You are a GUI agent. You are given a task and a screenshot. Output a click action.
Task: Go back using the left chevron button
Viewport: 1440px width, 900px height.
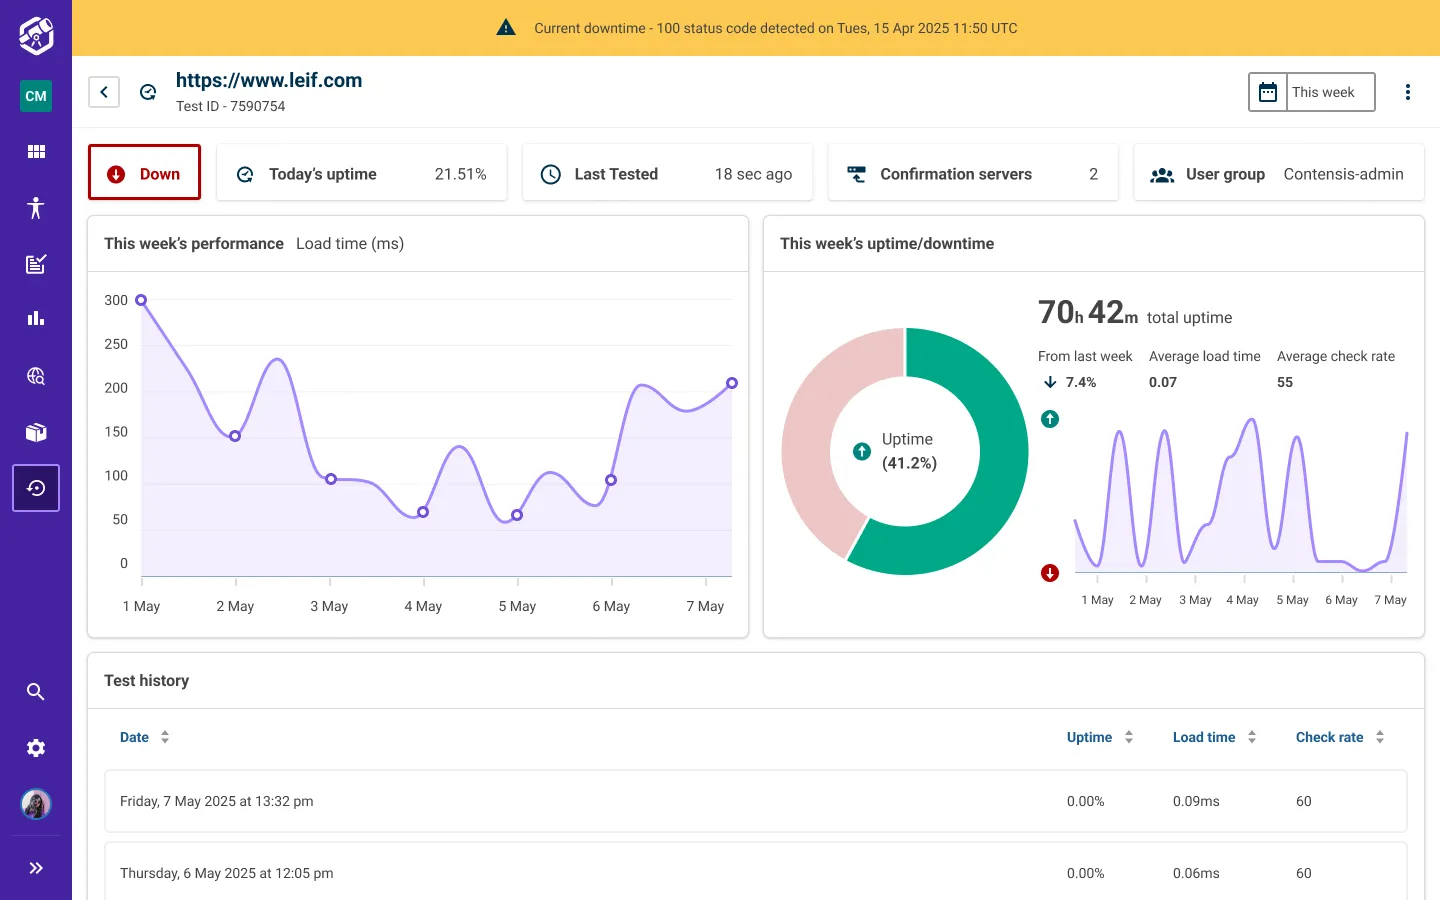[104, 92]
